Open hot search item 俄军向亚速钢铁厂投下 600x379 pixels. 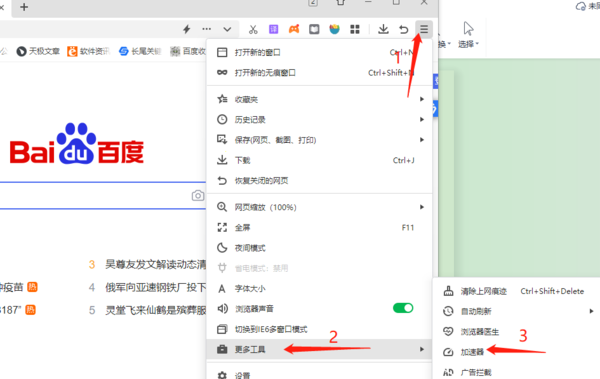(x=156, y=287)
